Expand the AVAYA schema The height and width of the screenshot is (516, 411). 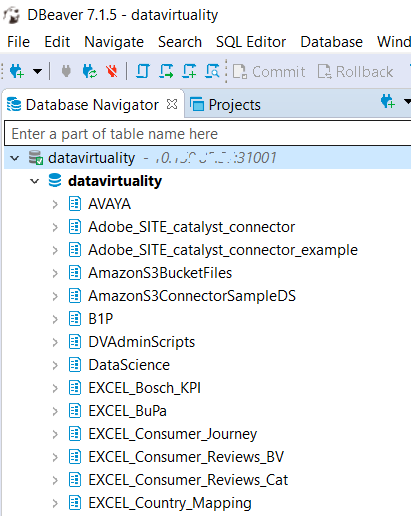click(x=55, y=204)
